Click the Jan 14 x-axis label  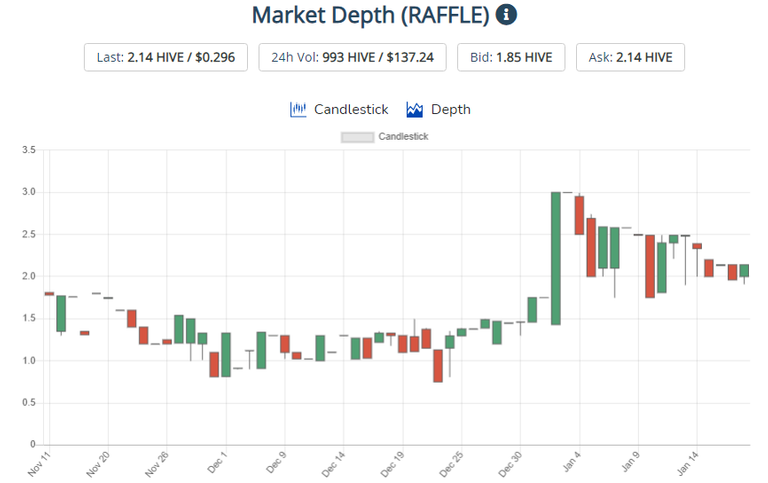pos(687,463)
